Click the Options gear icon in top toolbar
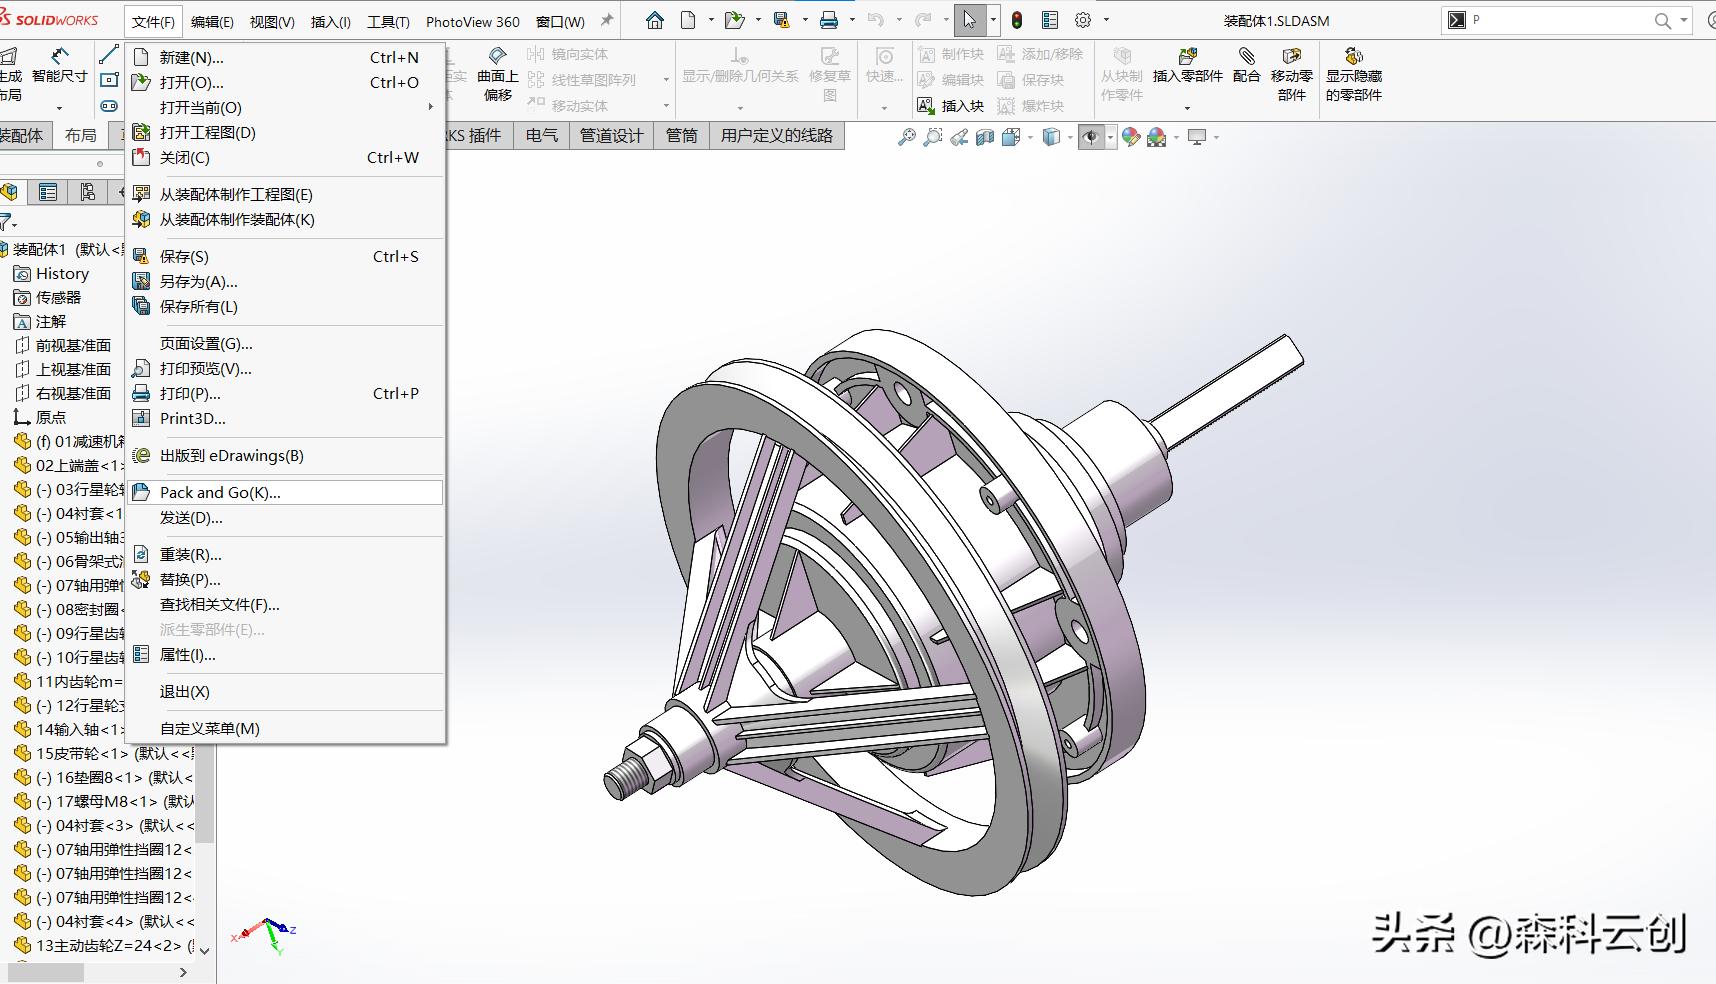 tap(1081, 19)
